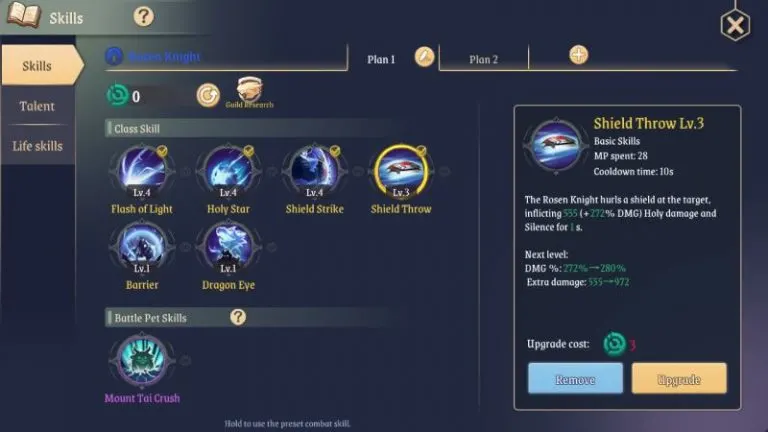Add a new skill plan
Image resolution: width=768 pixels, height=432 pixels.
click(578, 55)
